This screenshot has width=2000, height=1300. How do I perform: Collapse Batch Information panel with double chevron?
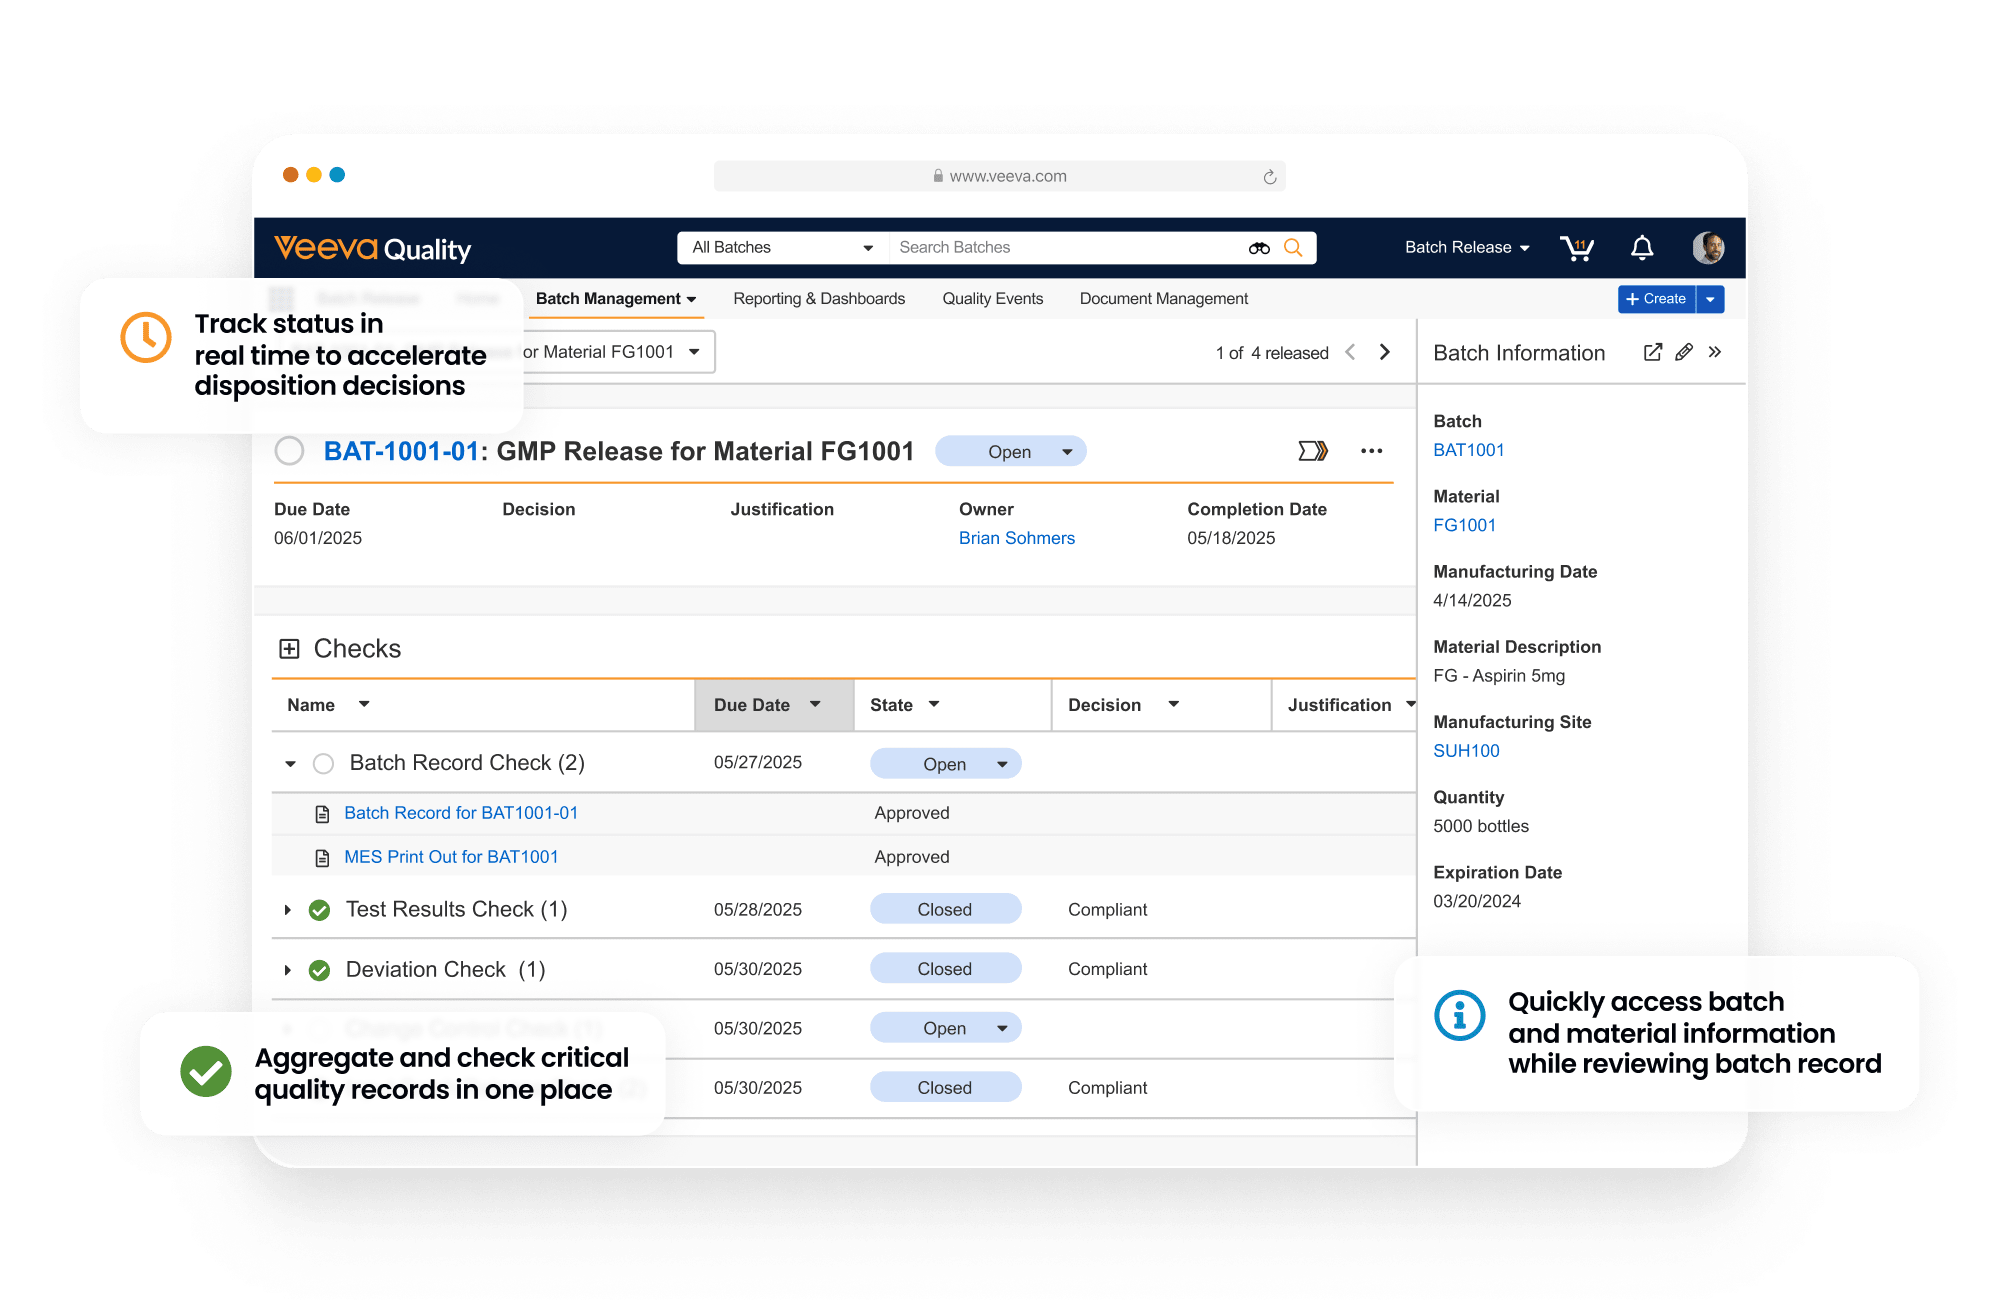(x=1715, y=352)
